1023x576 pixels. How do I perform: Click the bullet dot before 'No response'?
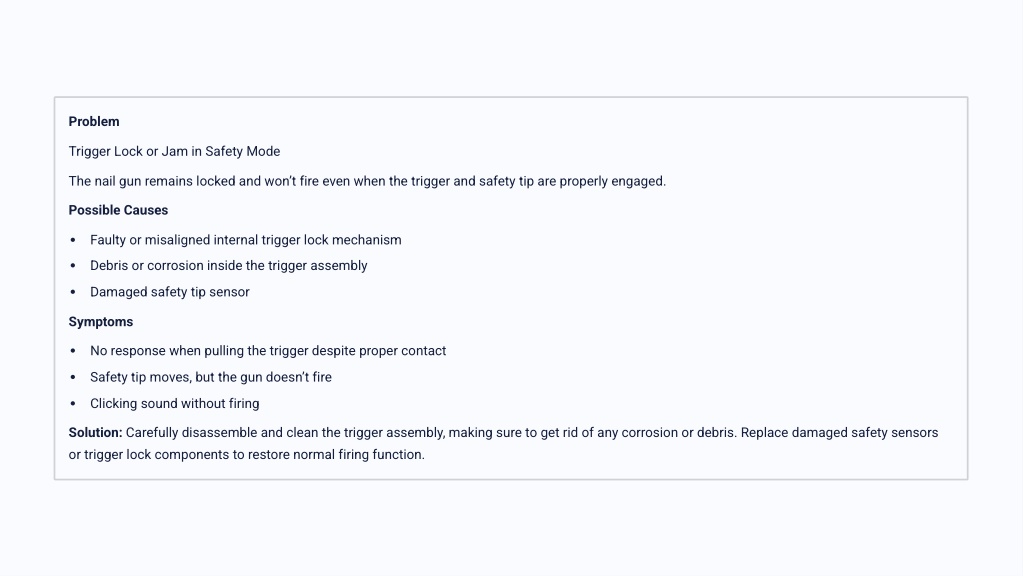[73, 351]
